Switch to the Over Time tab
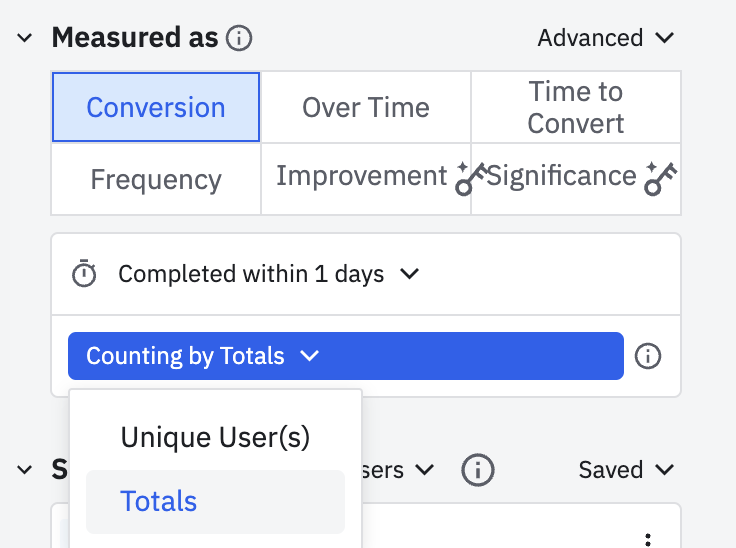Viewport: 736px width, 548px height. click(x=366, y=107)
